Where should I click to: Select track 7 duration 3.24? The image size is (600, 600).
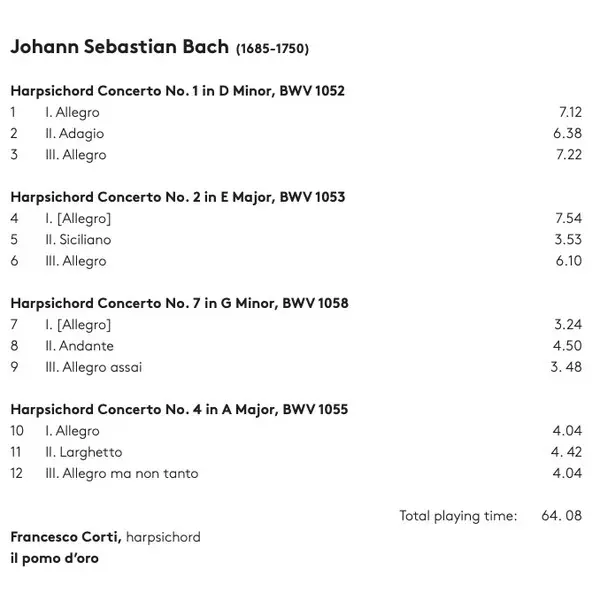(x=568, y=325)
